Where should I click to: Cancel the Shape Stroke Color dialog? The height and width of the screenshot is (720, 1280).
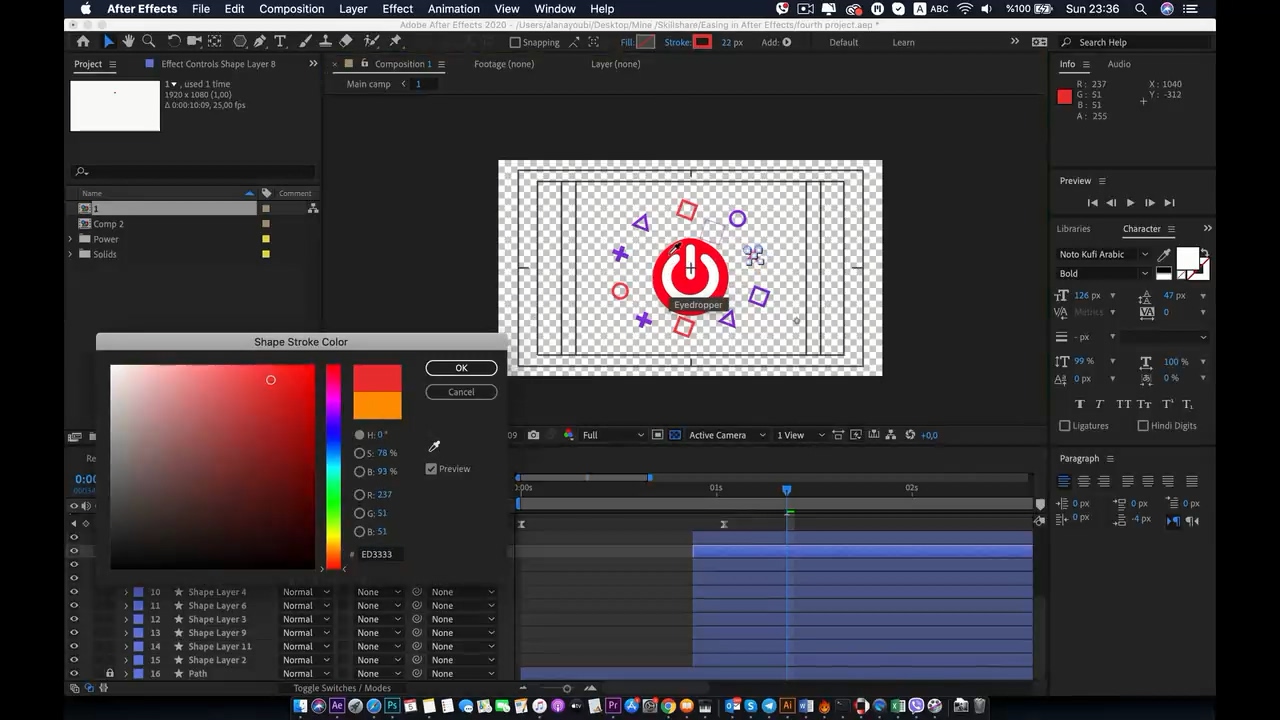pyautogui.click(x=461, y=392)
